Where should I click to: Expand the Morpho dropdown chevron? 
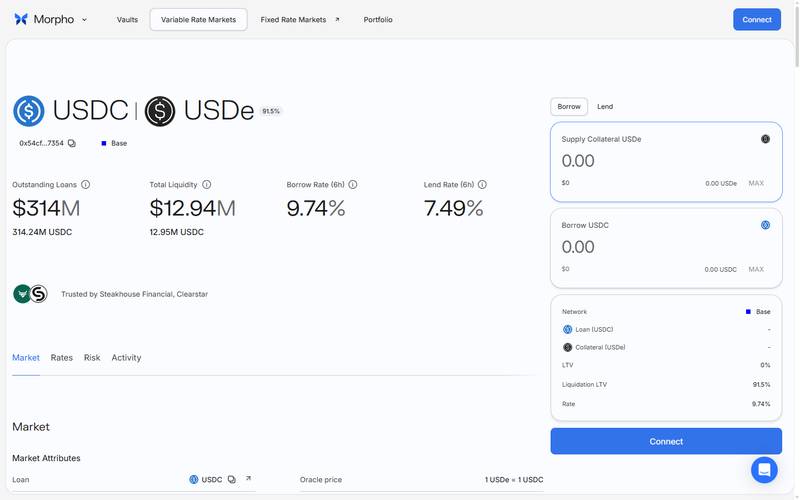pos(84,20)
